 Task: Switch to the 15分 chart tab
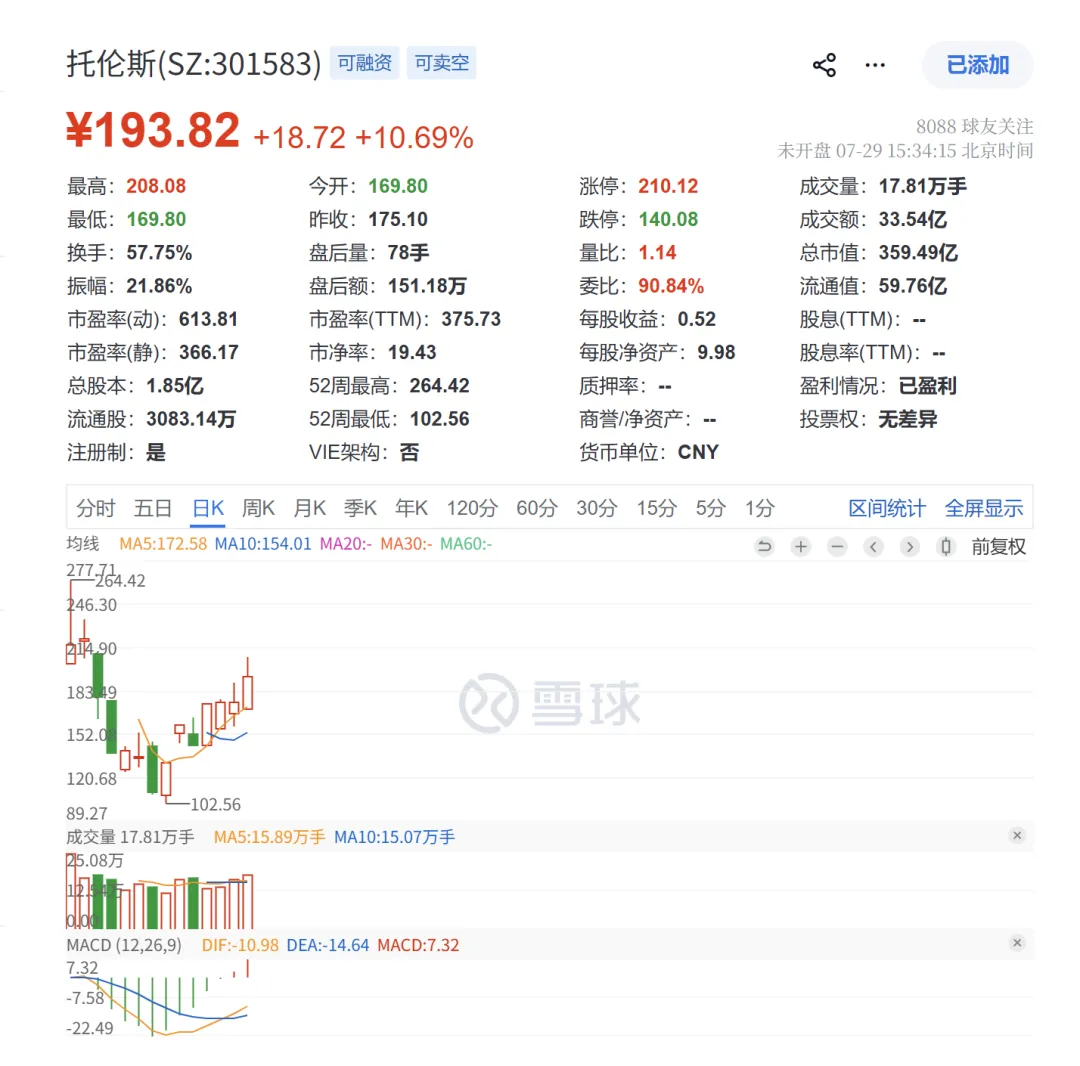[x=656, y=508]
